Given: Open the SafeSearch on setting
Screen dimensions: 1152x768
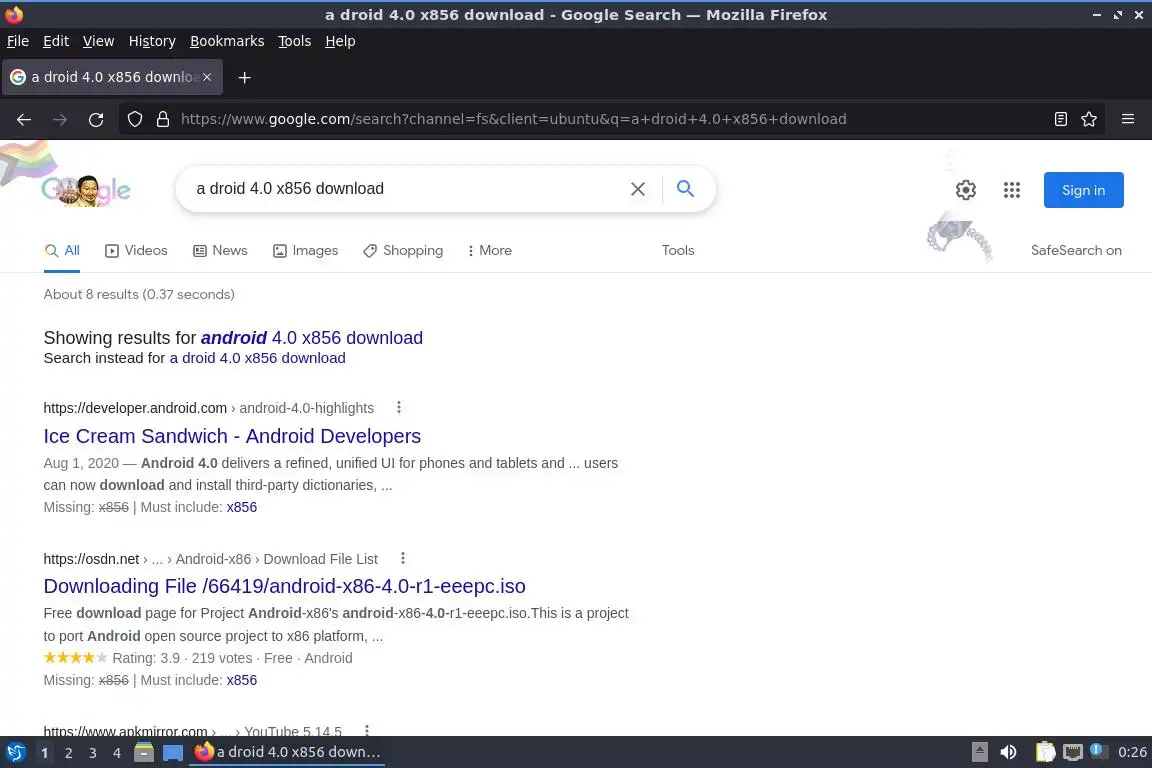Looking at the screenshot, I should point(1076,251).
